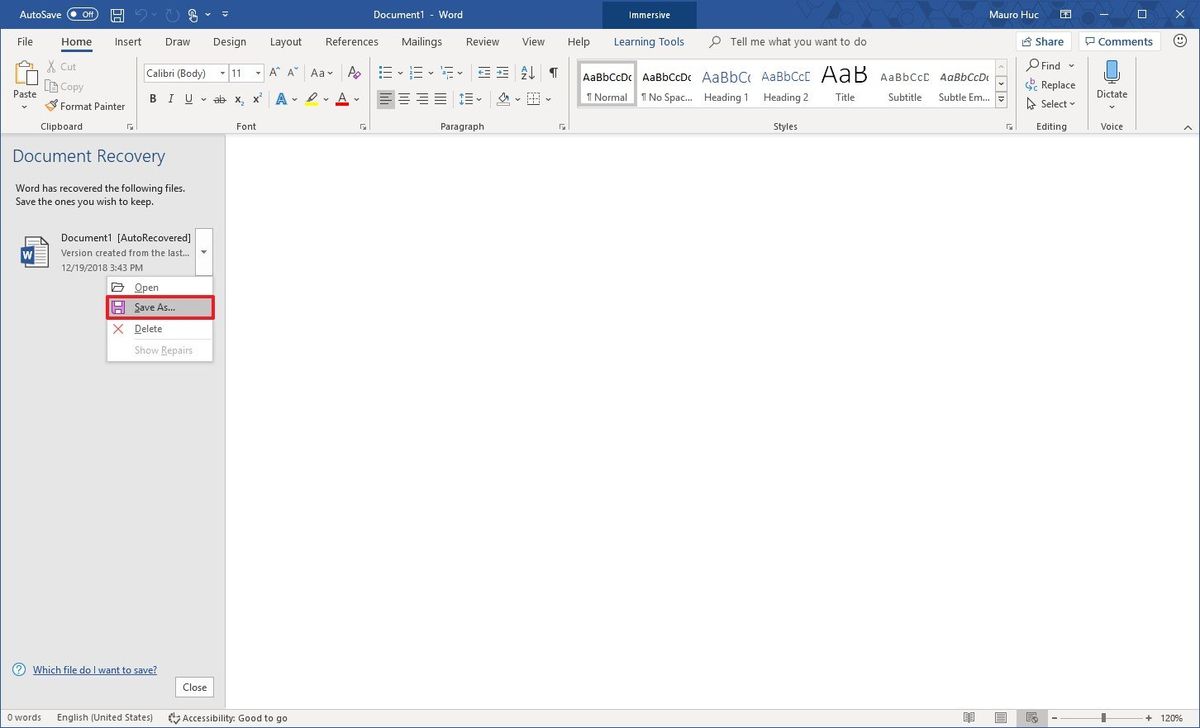
Task: Toggle subscript formatting
Action: point(238,99)
